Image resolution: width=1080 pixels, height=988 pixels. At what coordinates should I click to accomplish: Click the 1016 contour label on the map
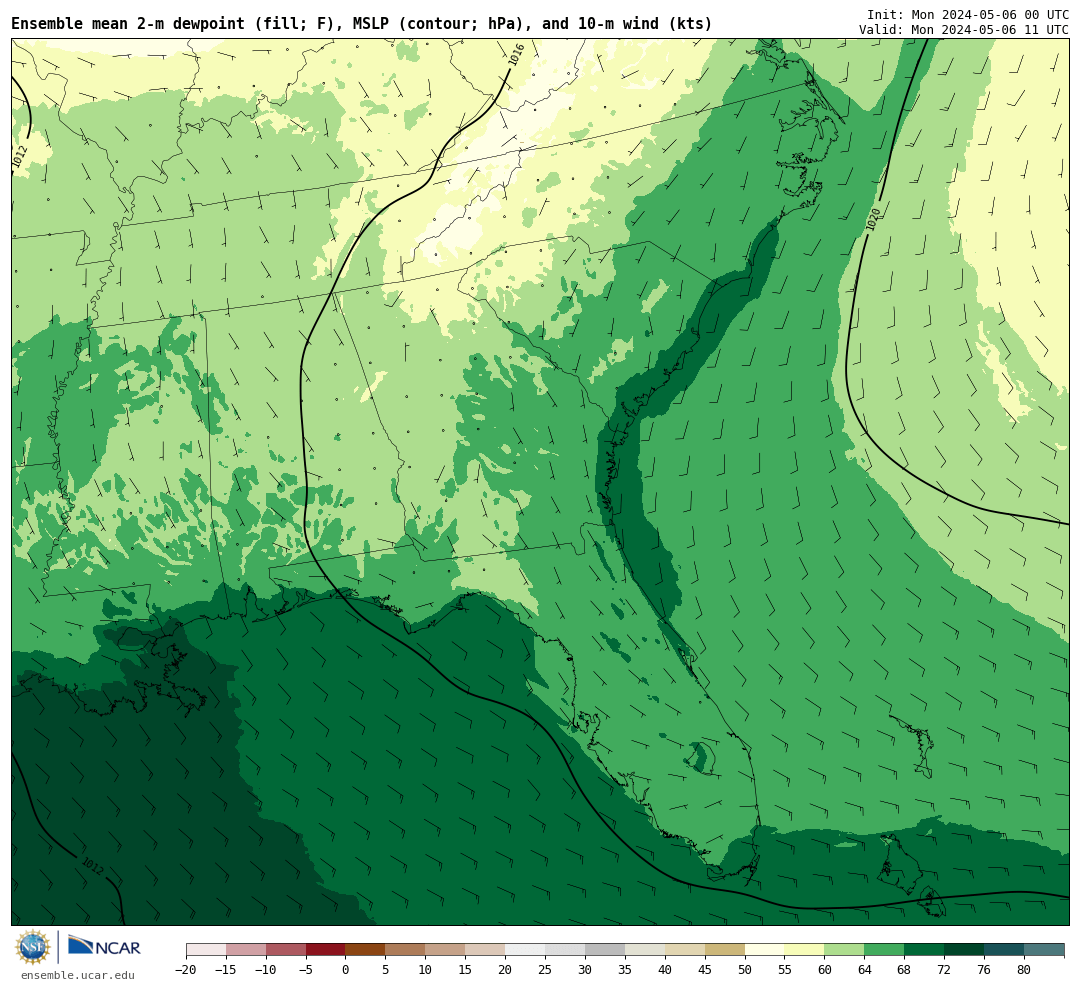point(516,55)
